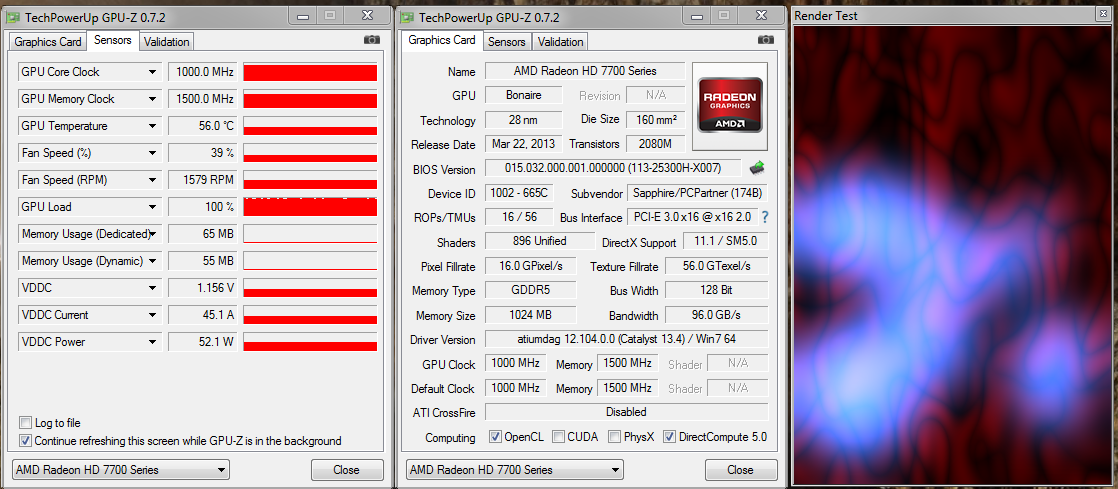Click the Subvendor value Sapphire/PCPartner
Viewport: 1118px width, 489px height.
coord(697,193)
